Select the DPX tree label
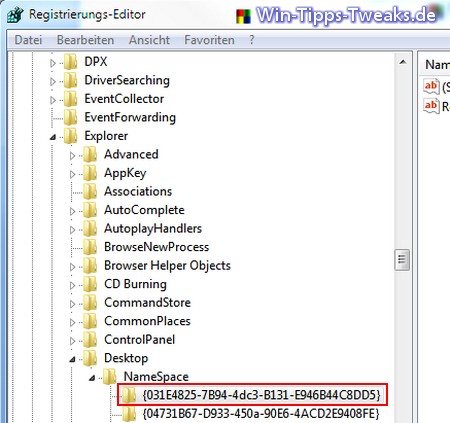This screenshot has height=423, width=450. [96, 62]
